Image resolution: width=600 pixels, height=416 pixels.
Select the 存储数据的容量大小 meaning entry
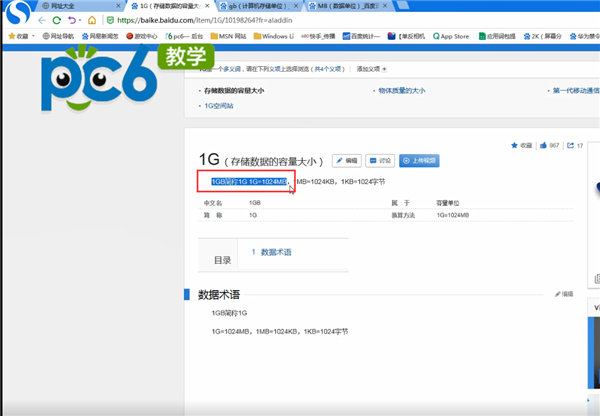coord(234,91)
